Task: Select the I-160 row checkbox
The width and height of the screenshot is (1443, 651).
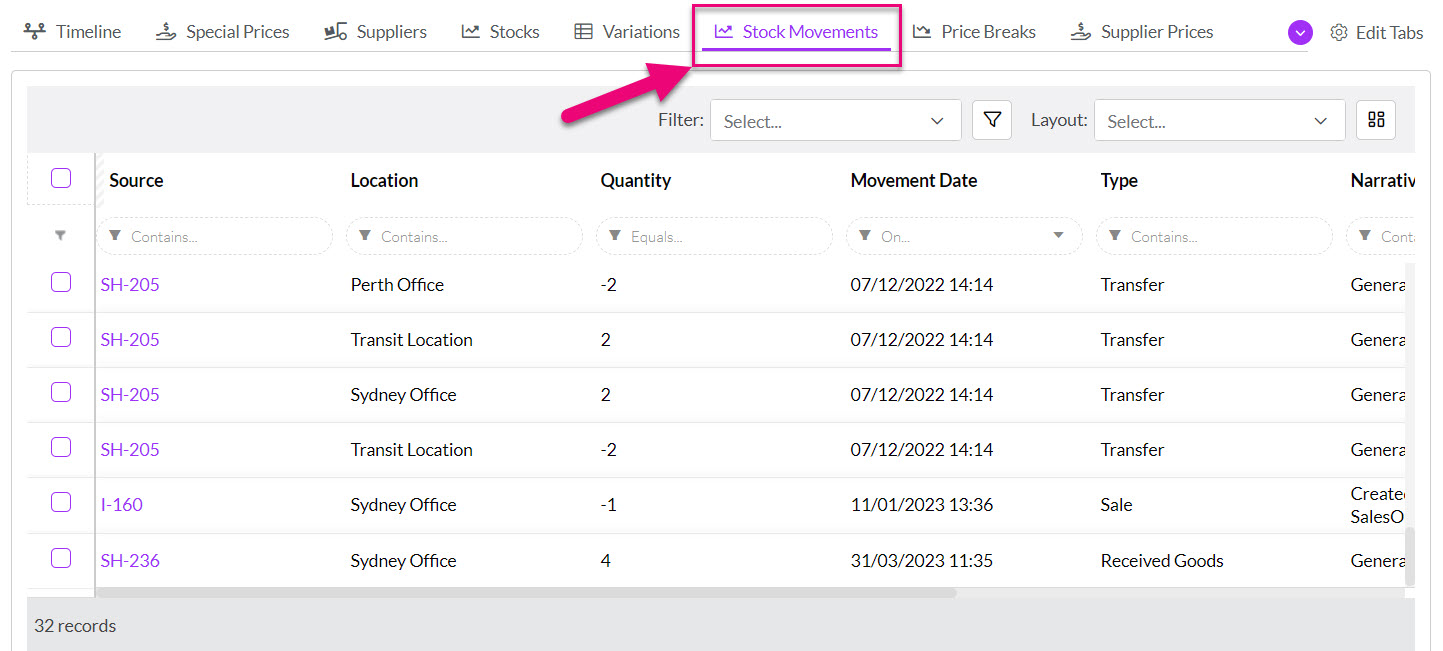Action: (61, 502)
